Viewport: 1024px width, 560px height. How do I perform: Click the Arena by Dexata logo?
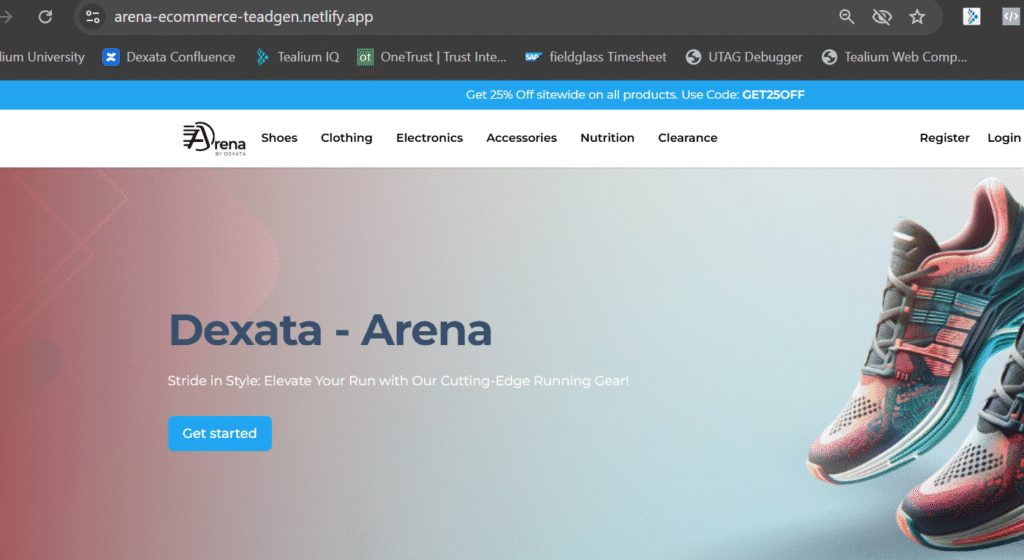click(x=213, y=138)
